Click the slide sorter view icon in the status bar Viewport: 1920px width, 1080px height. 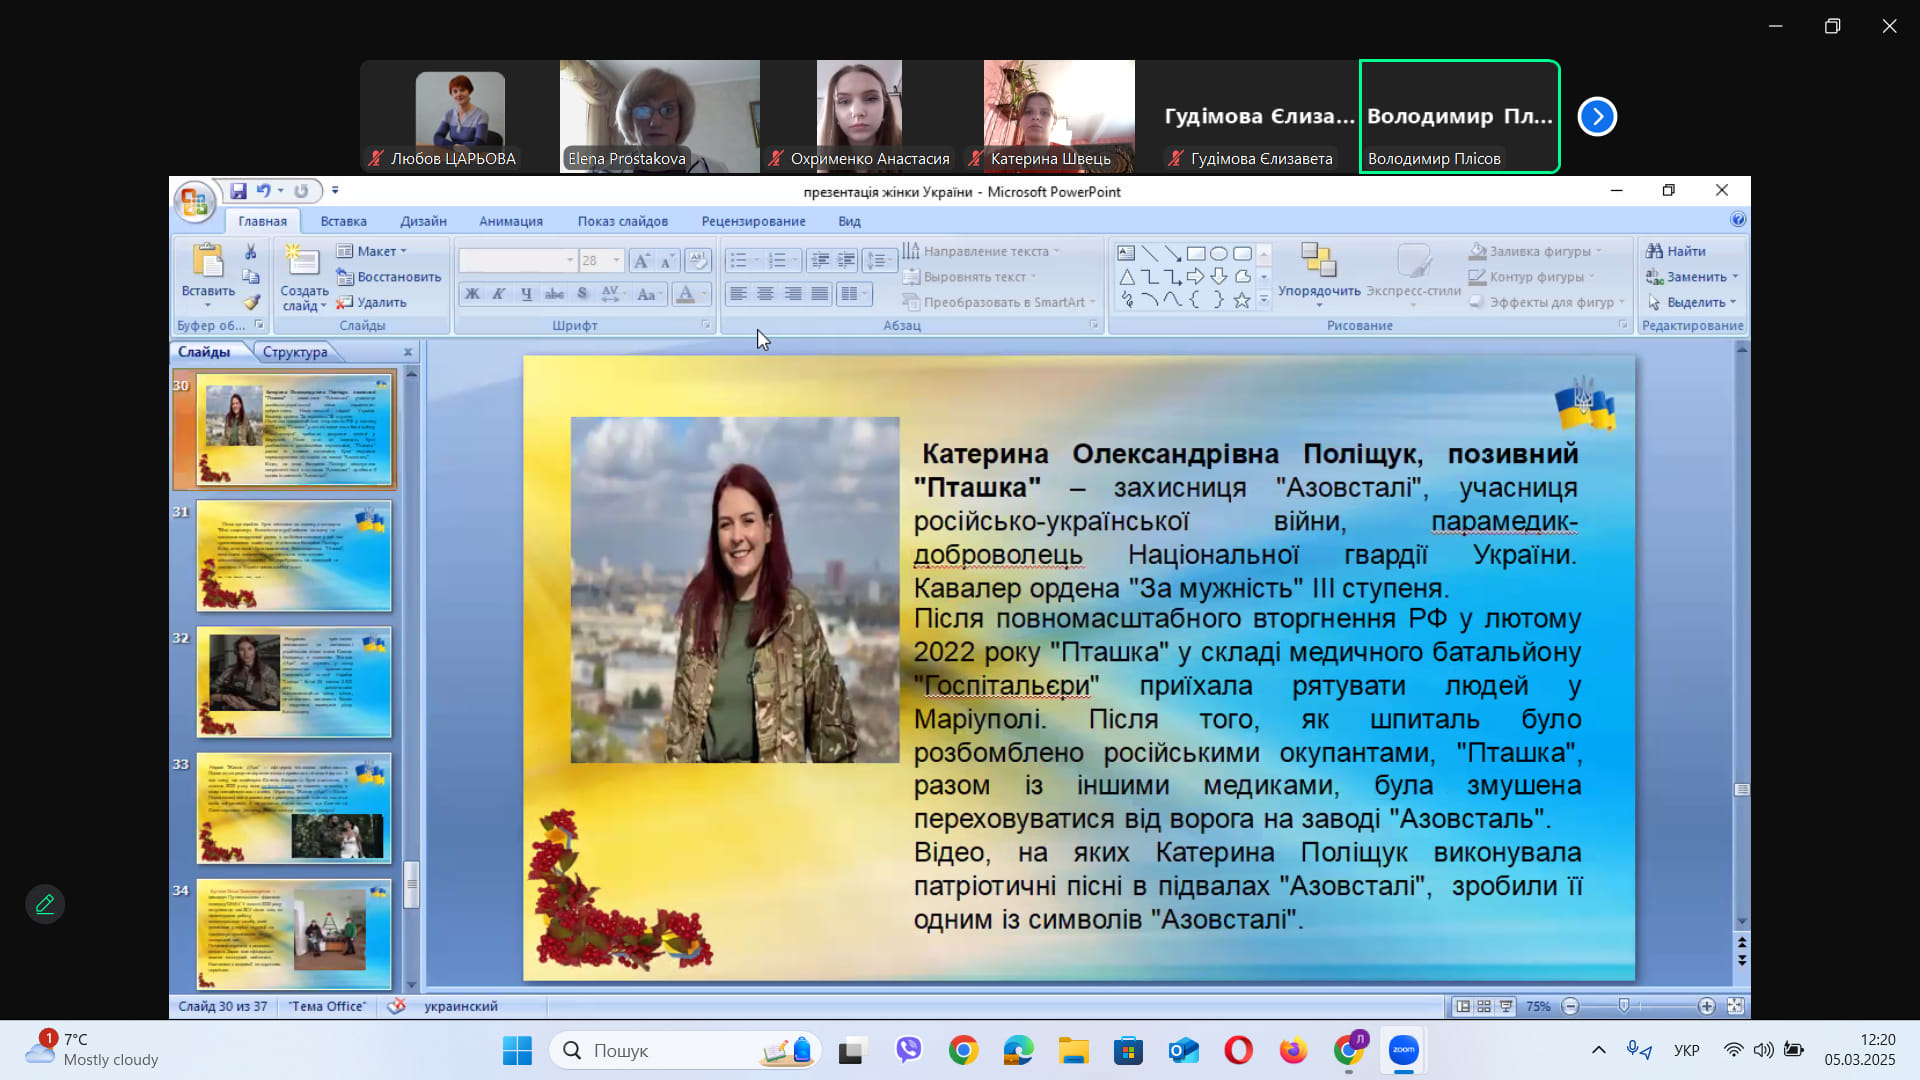click(1484, 1006)
